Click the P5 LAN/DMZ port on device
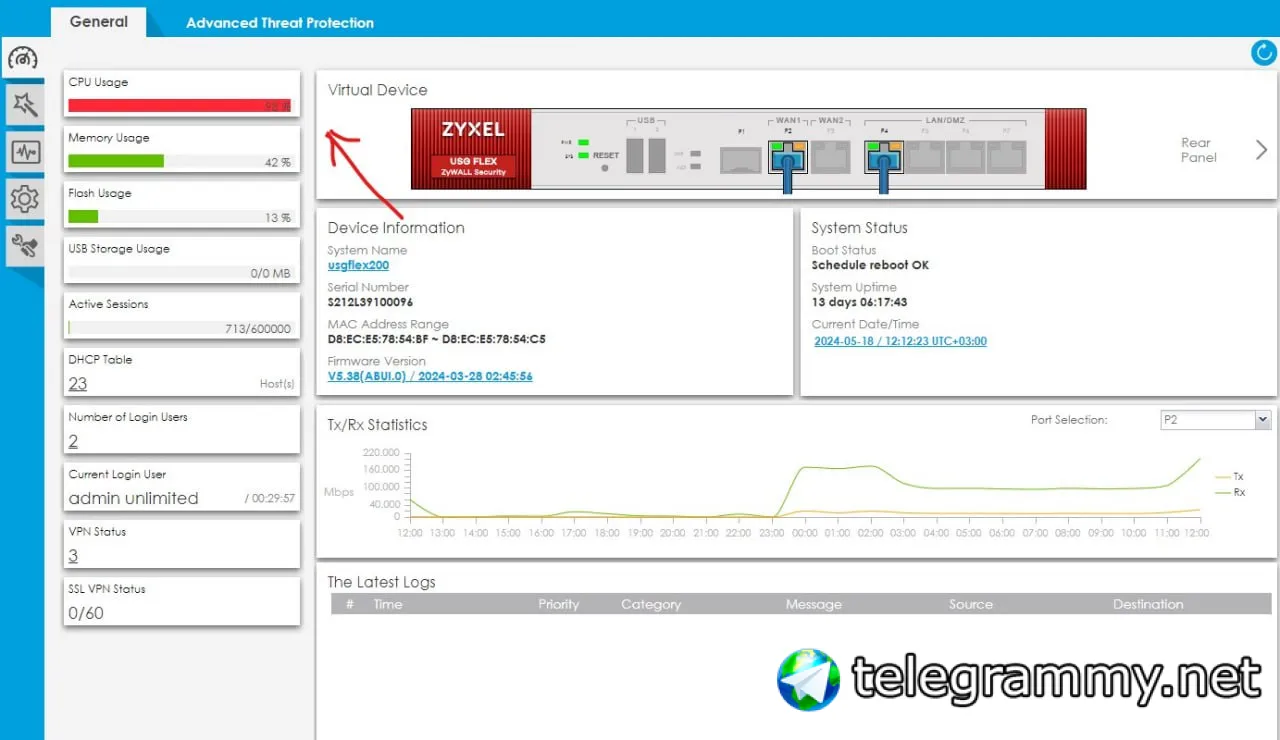Viewport: 1280px width, 740px height. pos(925,157)
